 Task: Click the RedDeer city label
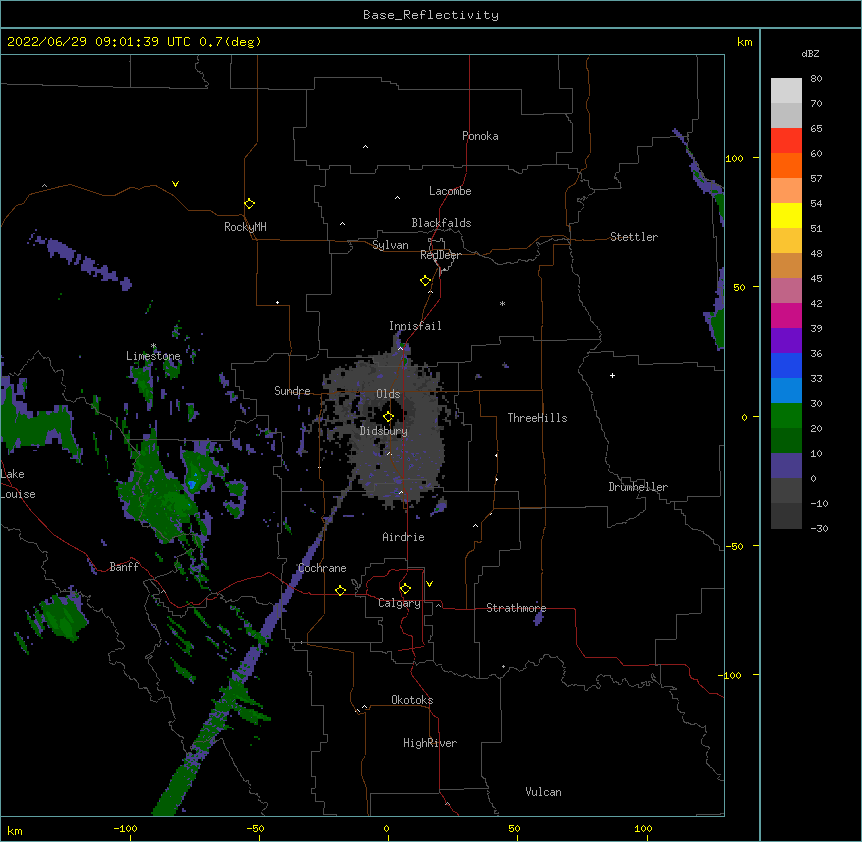coord(440,255)
